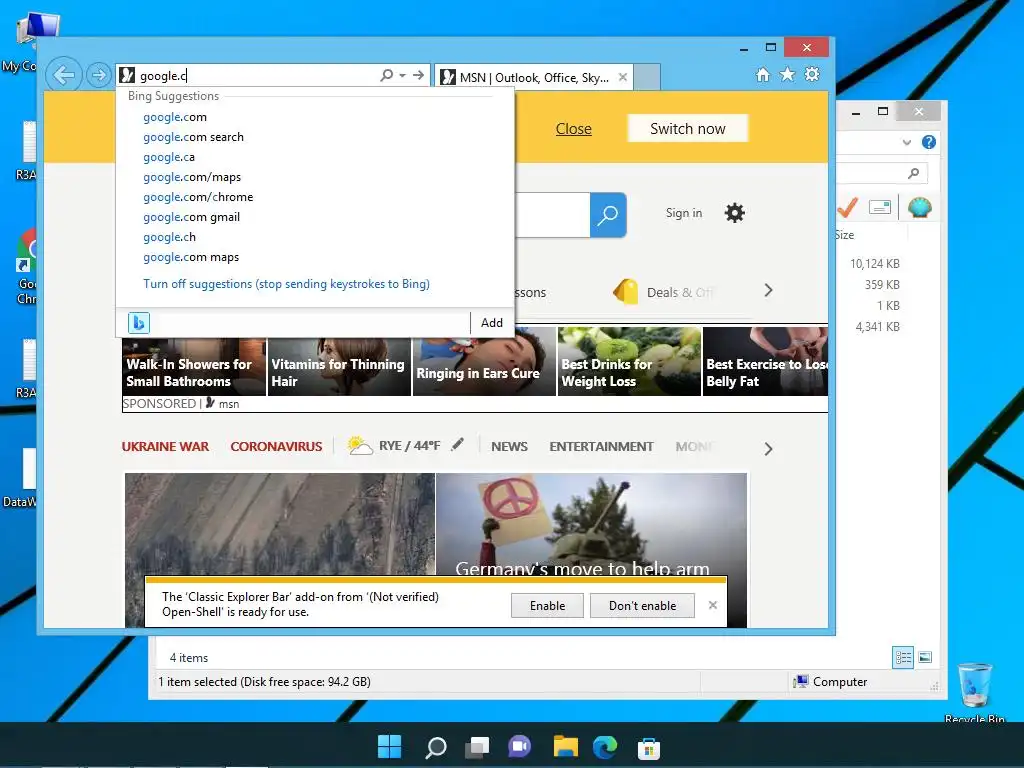Select suggestion google.com maps
Viewport: 1024px width, 768px height.
point(191,257)
